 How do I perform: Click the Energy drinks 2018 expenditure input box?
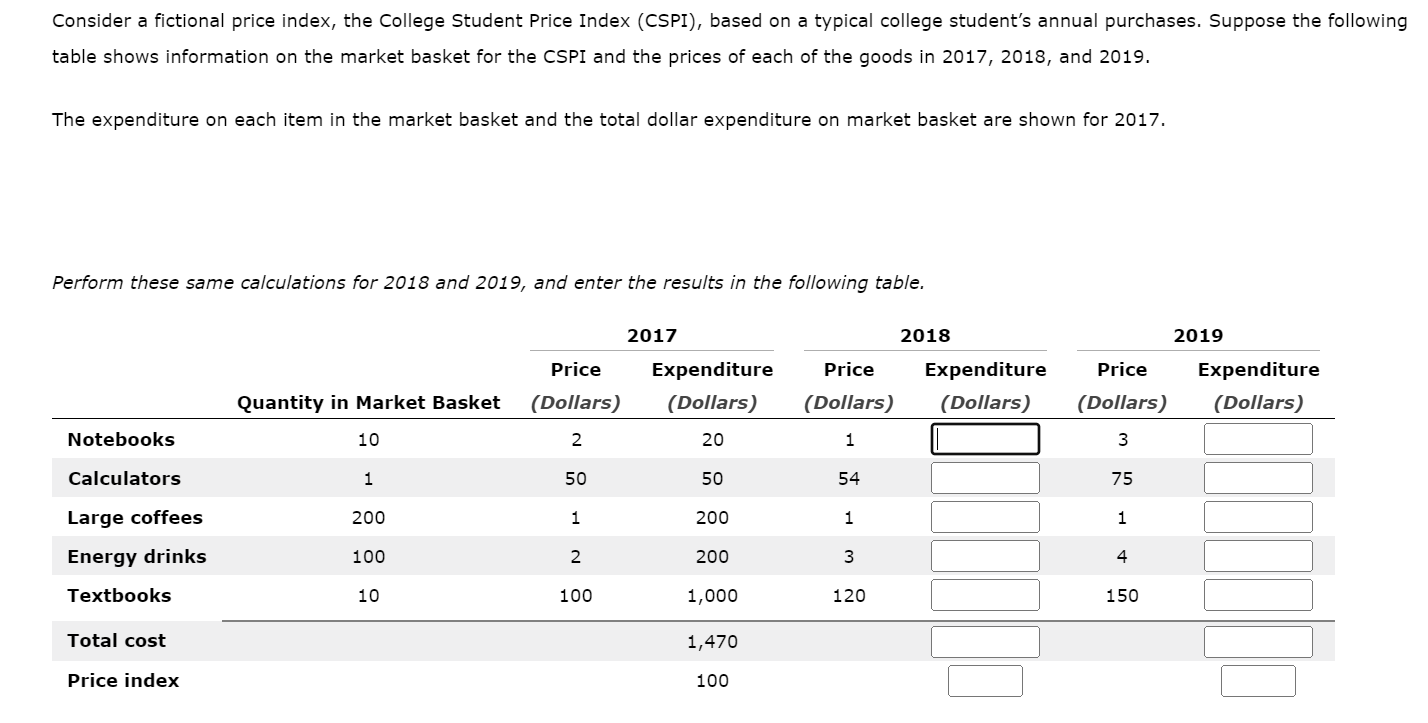tap(985, 555)
